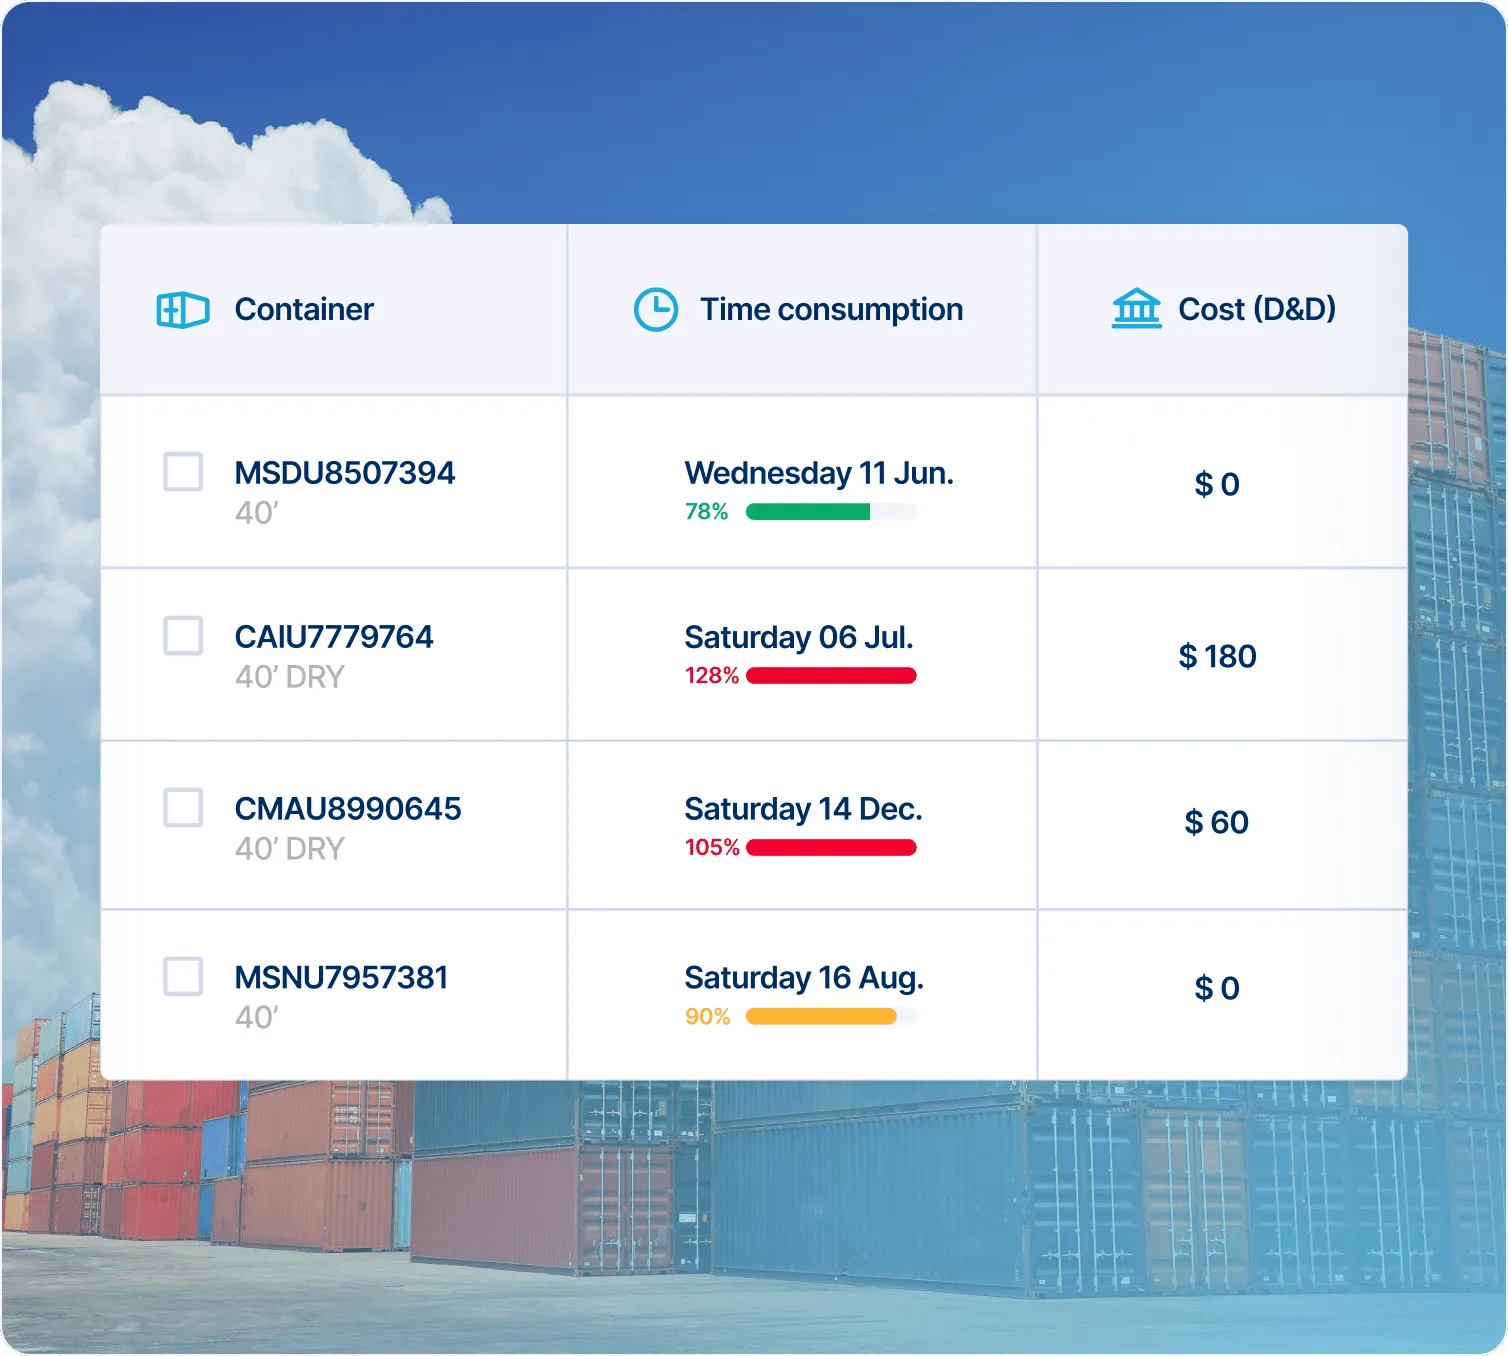Click the CMAU8990645 container name
1508x1356 pixels.
pyautogui.click(x=348, y=809)
